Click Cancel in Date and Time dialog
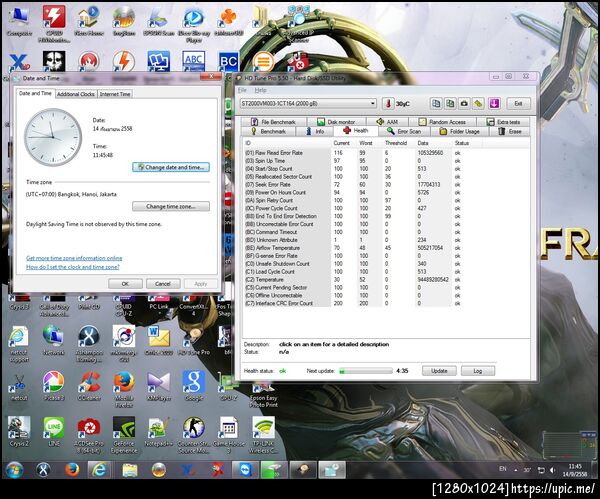The height and width of the screenshot is (499, 600). pyautogui.click(x=163, y=284)
